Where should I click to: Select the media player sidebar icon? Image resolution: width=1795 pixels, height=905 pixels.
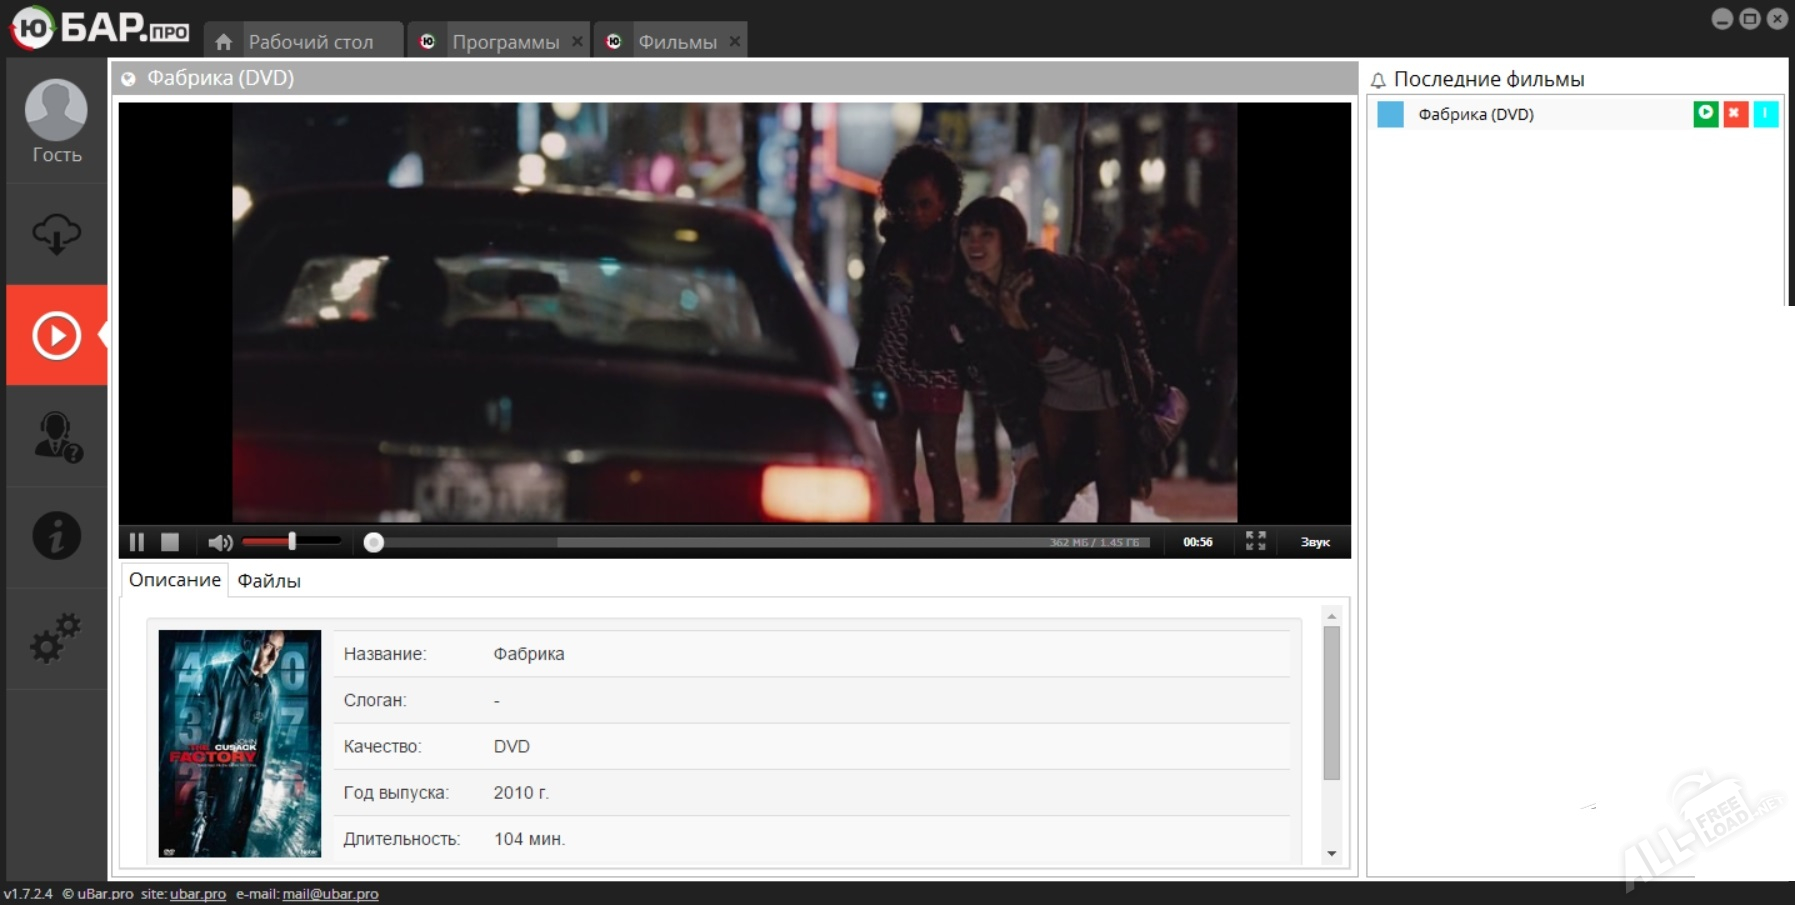tap(56, 335)
